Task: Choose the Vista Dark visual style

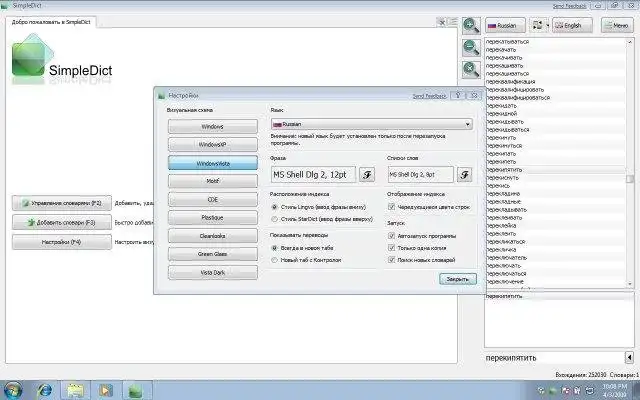Action: [x=213, y=273]
